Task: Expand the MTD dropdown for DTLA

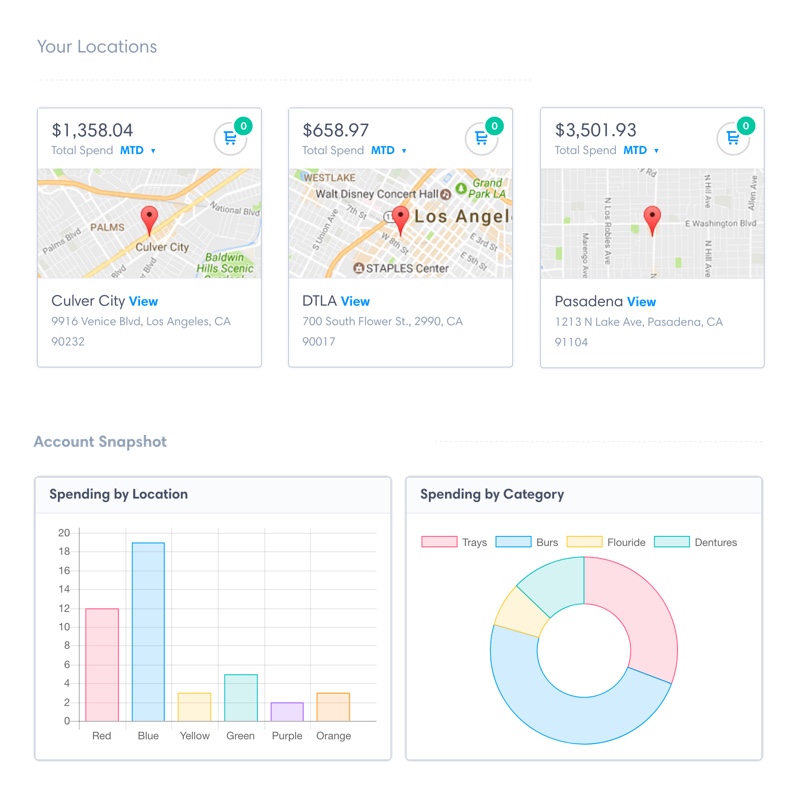Action: [389, 151]
